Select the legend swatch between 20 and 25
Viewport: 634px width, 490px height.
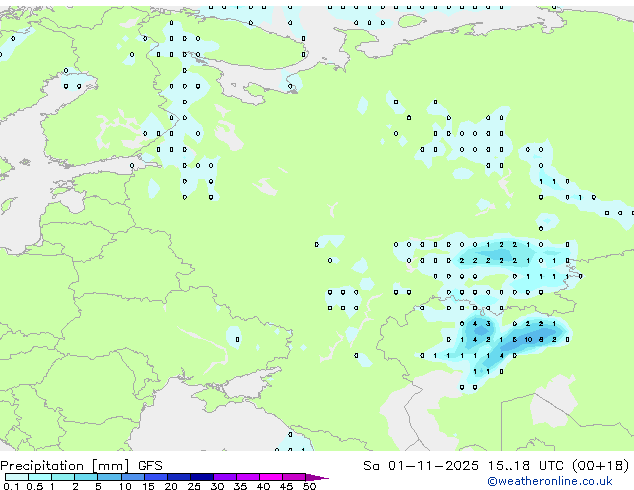click(178, 477)
